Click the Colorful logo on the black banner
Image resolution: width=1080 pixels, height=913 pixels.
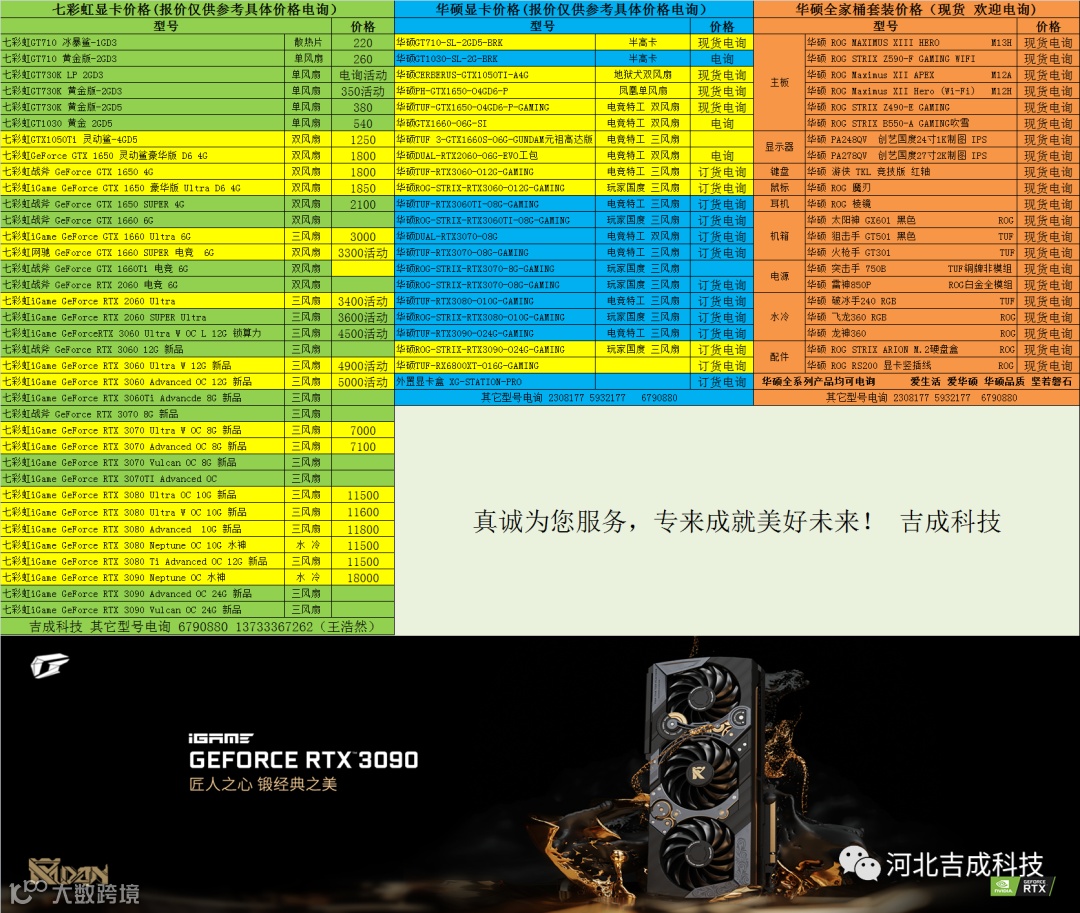(x=50, y=666)
